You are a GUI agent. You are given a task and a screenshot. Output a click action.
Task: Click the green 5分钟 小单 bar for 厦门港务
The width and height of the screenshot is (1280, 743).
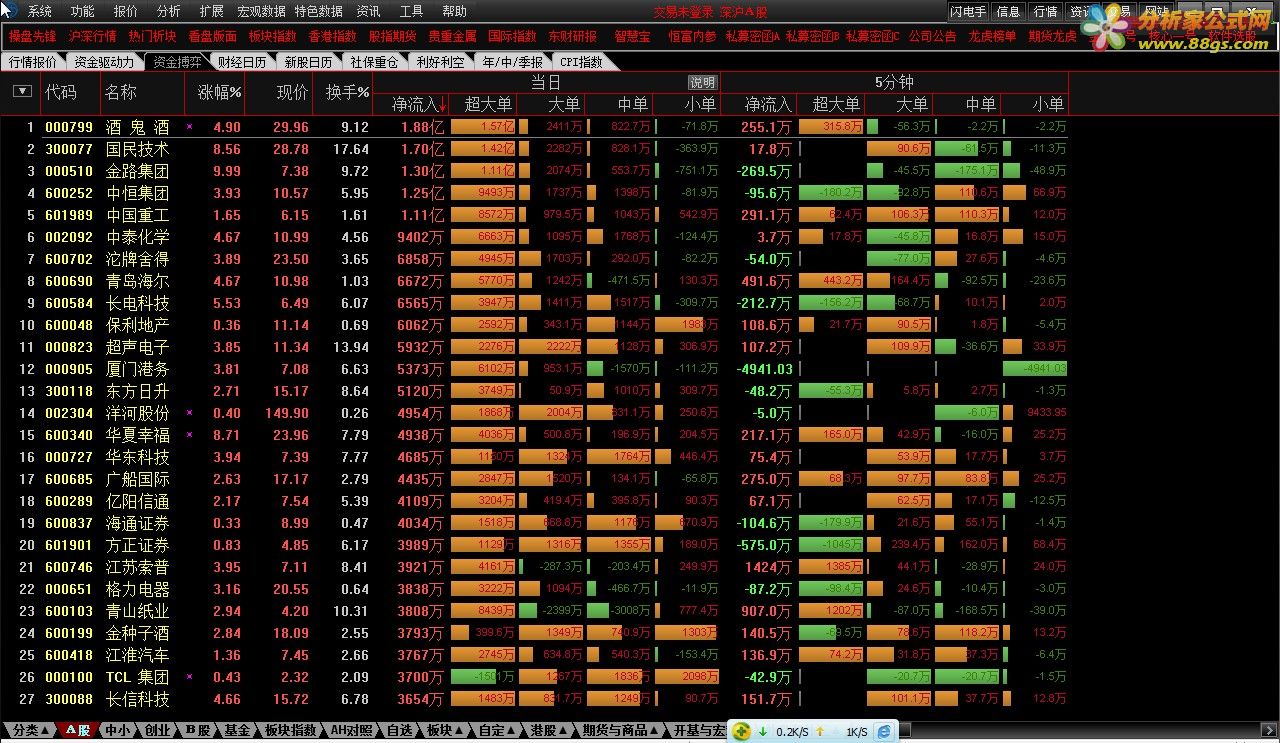pos(1035,369)
